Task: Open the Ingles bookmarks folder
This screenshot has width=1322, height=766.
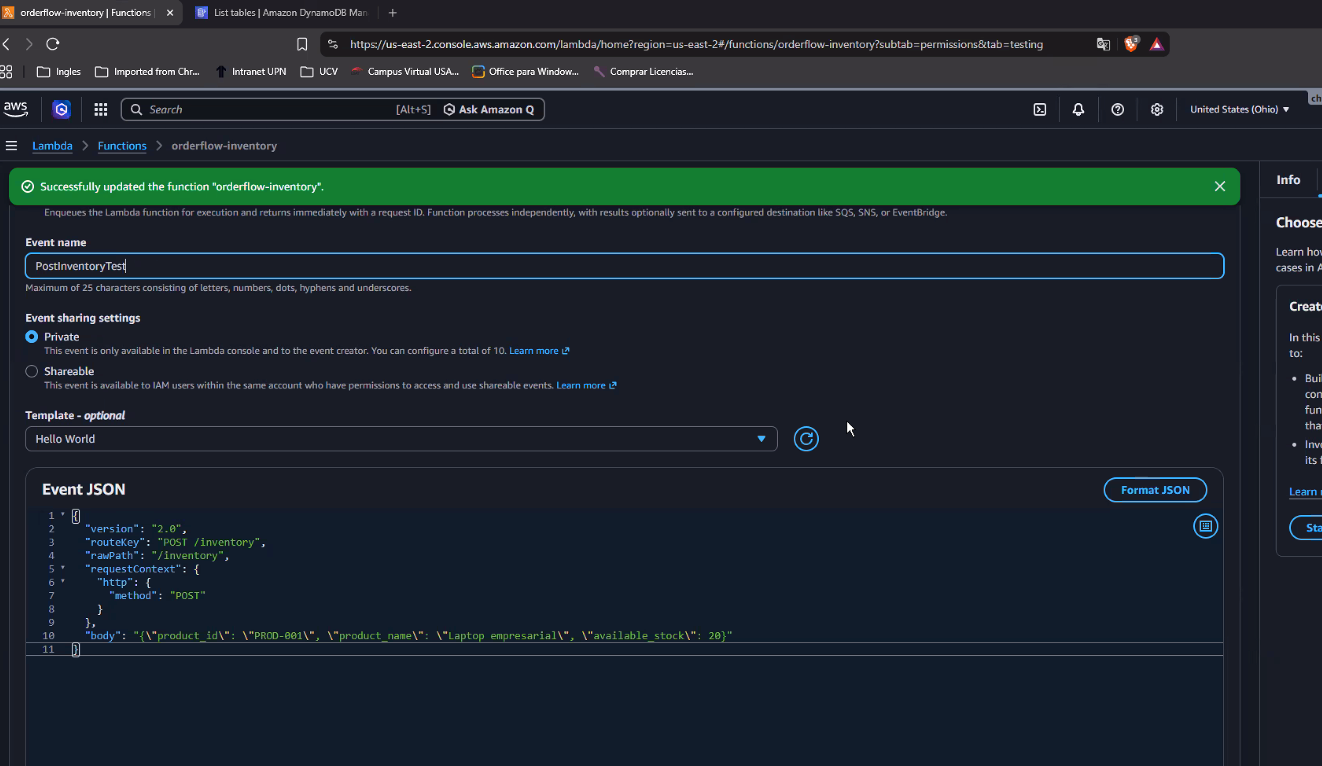Action: 59,72
